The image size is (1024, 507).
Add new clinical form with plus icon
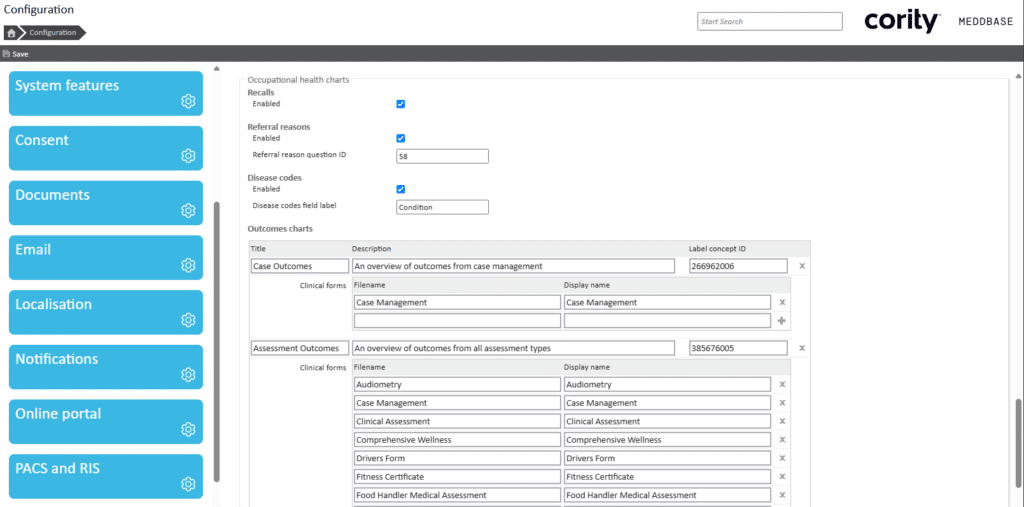pyautogui.click(x=782, y=321)
